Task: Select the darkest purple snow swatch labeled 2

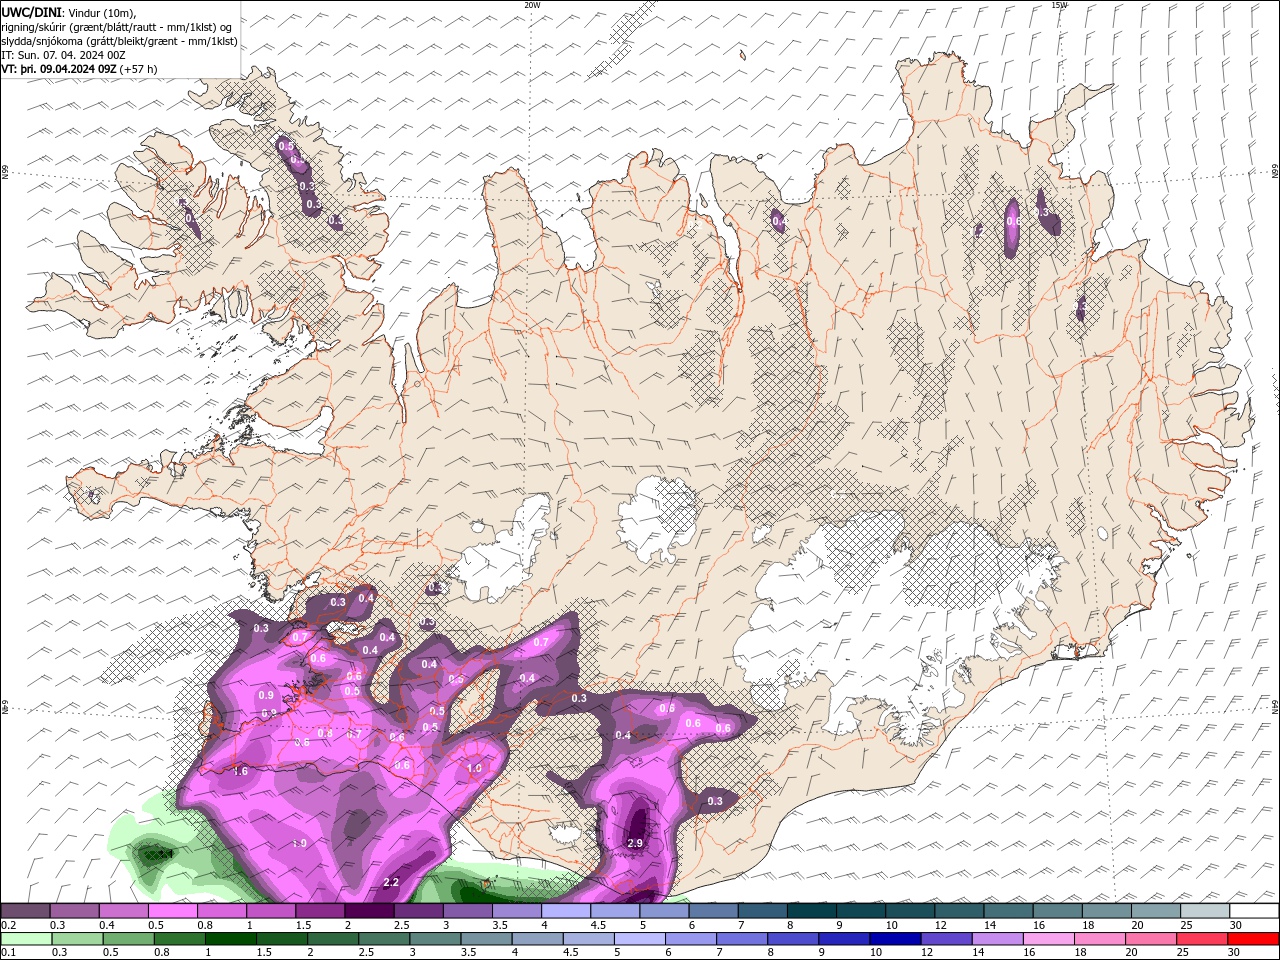Action: [x=368, y=911]
